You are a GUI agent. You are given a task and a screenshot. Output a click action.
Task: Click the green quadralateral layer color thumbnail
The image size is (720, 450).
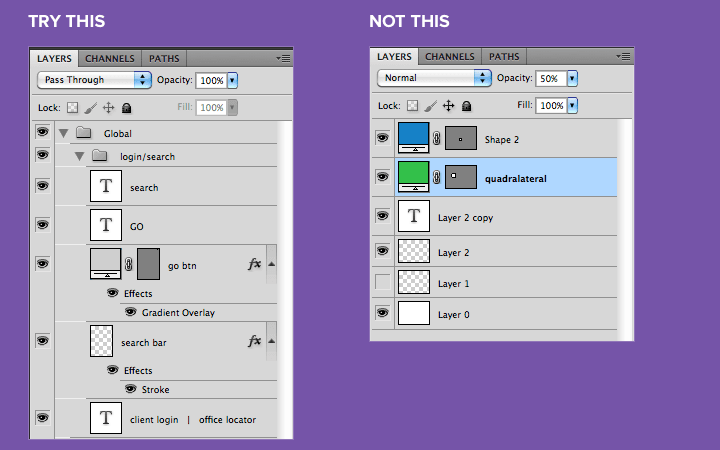[x=413, y=177]
